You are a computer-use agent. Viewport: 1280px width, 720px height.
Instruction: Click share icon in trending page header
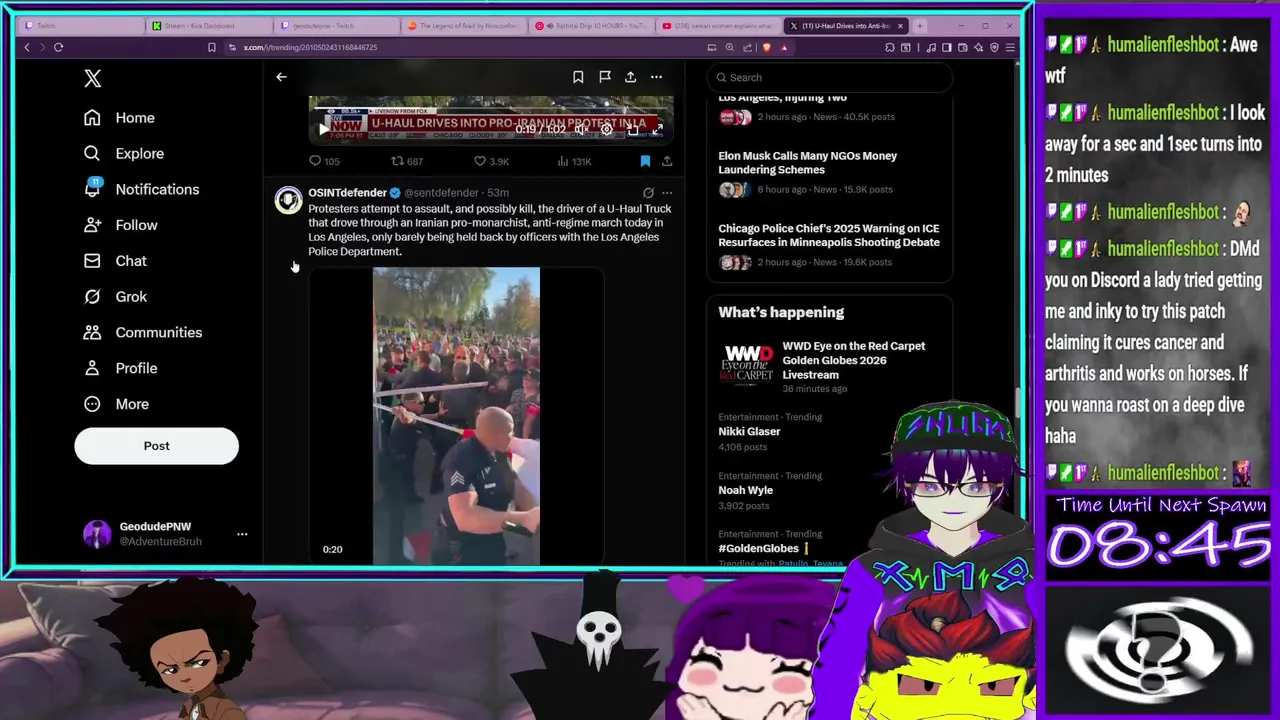pos(630,77)
